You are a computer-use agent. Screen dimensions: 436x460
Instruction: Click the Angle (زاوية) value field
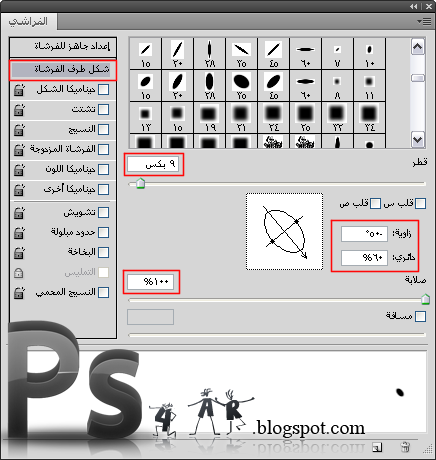(364, 234)
